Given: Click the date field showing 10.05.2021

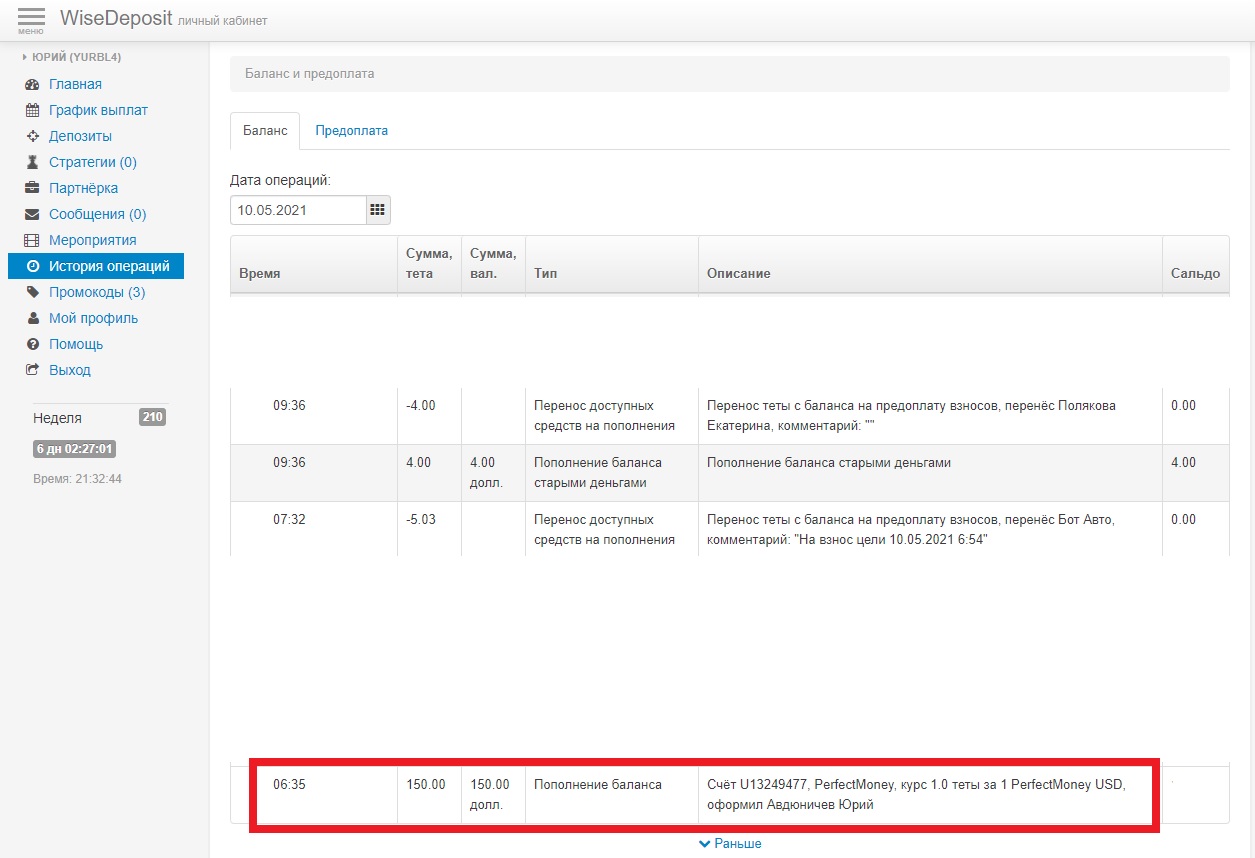Looking at the screenshot, I should click(x=297, y=210).
